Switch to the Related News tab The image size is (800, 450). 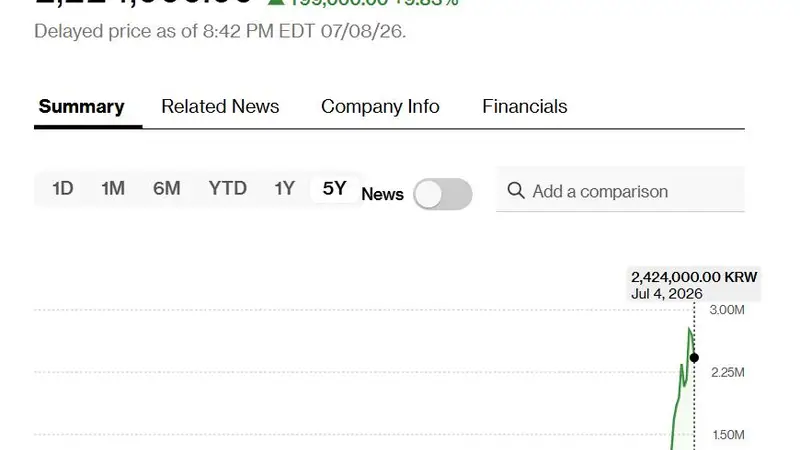pyautogui.click(x=220, y=106)
